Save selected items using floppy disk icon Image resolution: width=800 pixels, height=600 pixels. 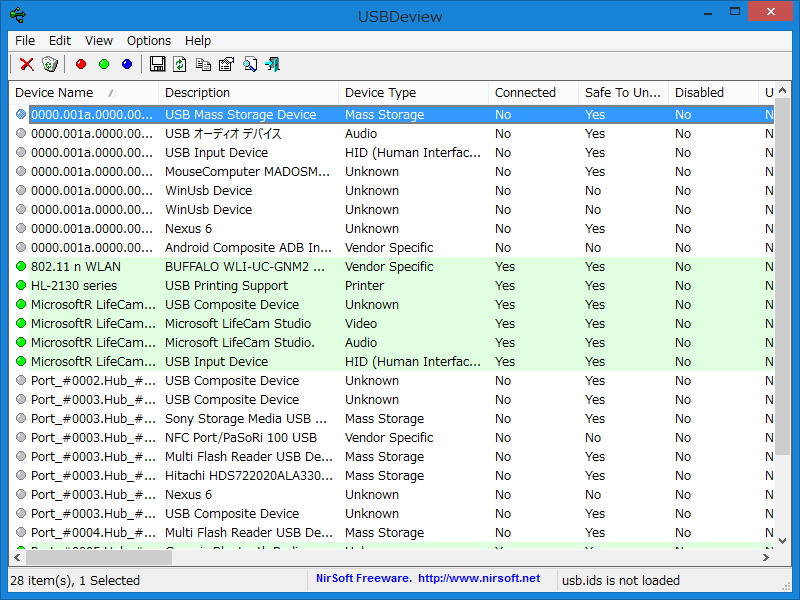(x=157, y=64)
